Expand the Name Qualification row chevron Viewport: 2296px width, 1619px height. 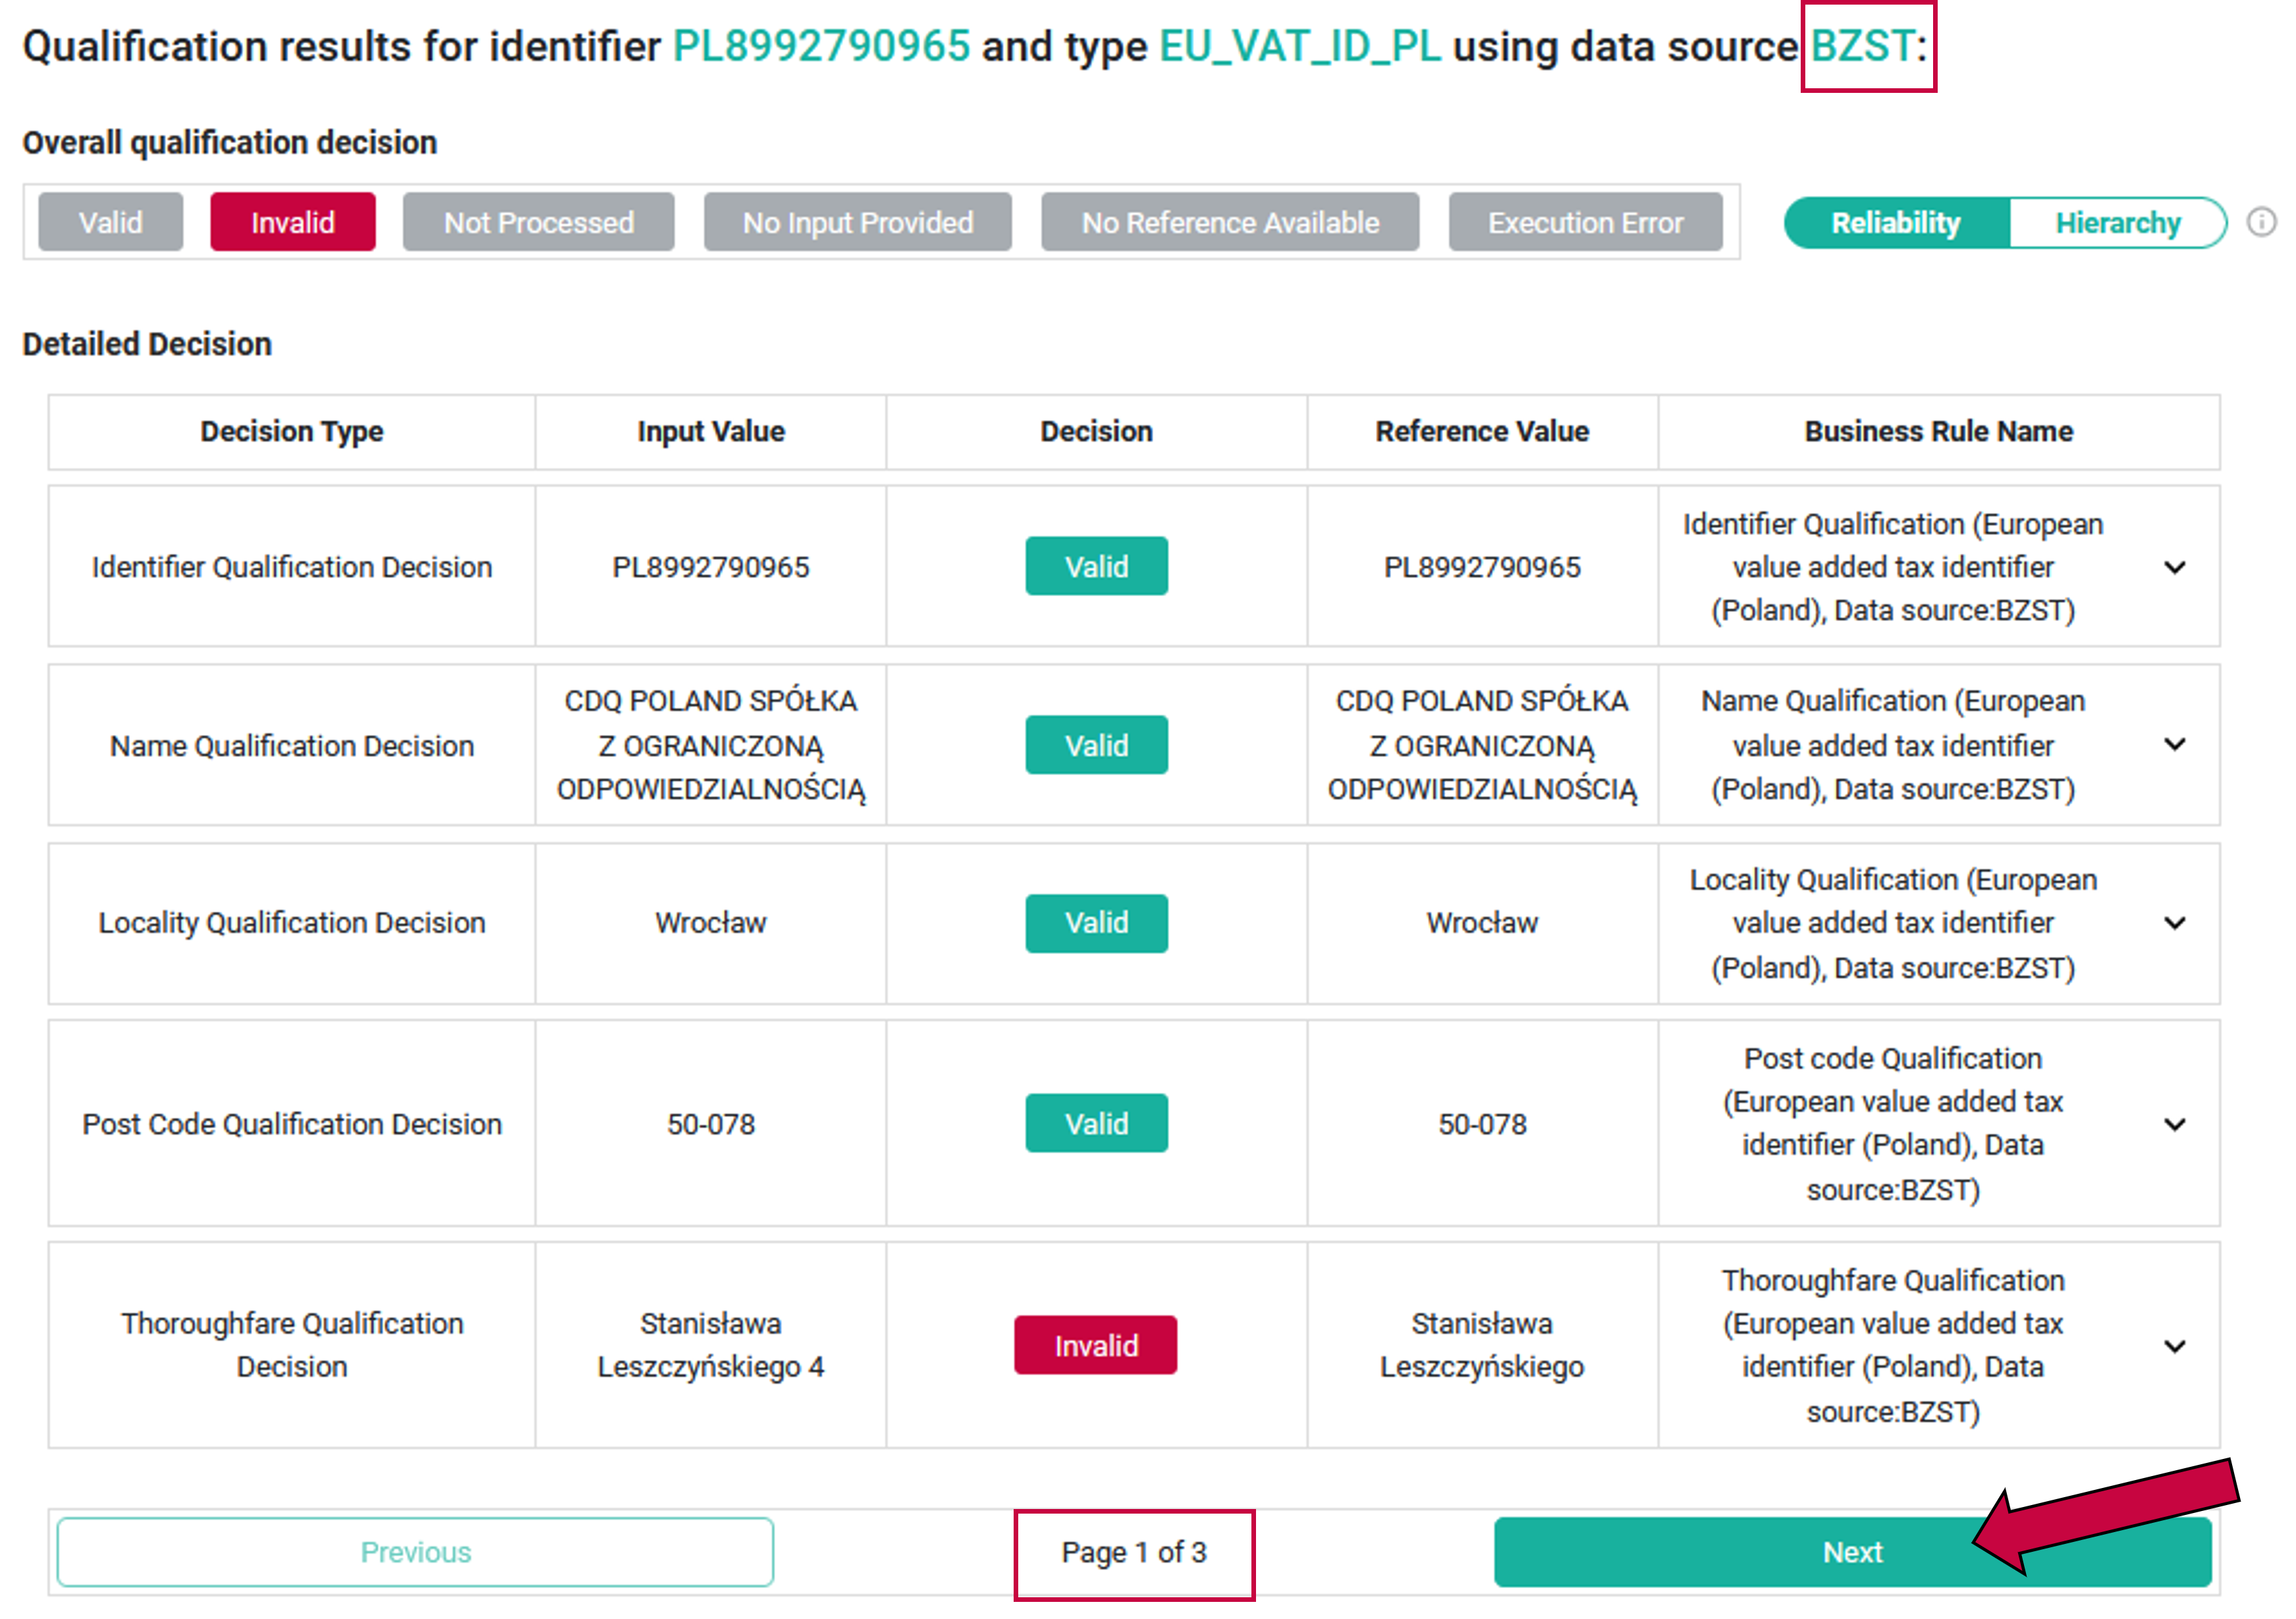click(2174, 745)
